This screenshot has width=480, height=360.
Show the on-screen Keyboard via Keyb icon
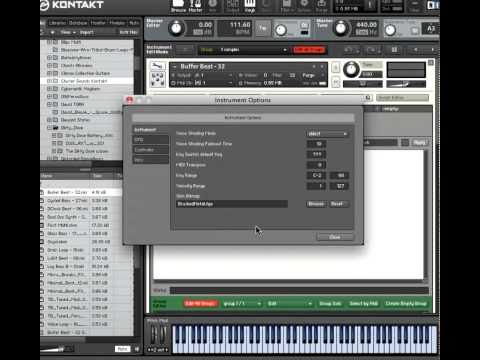pyautogui.click(x=250, y=5)
